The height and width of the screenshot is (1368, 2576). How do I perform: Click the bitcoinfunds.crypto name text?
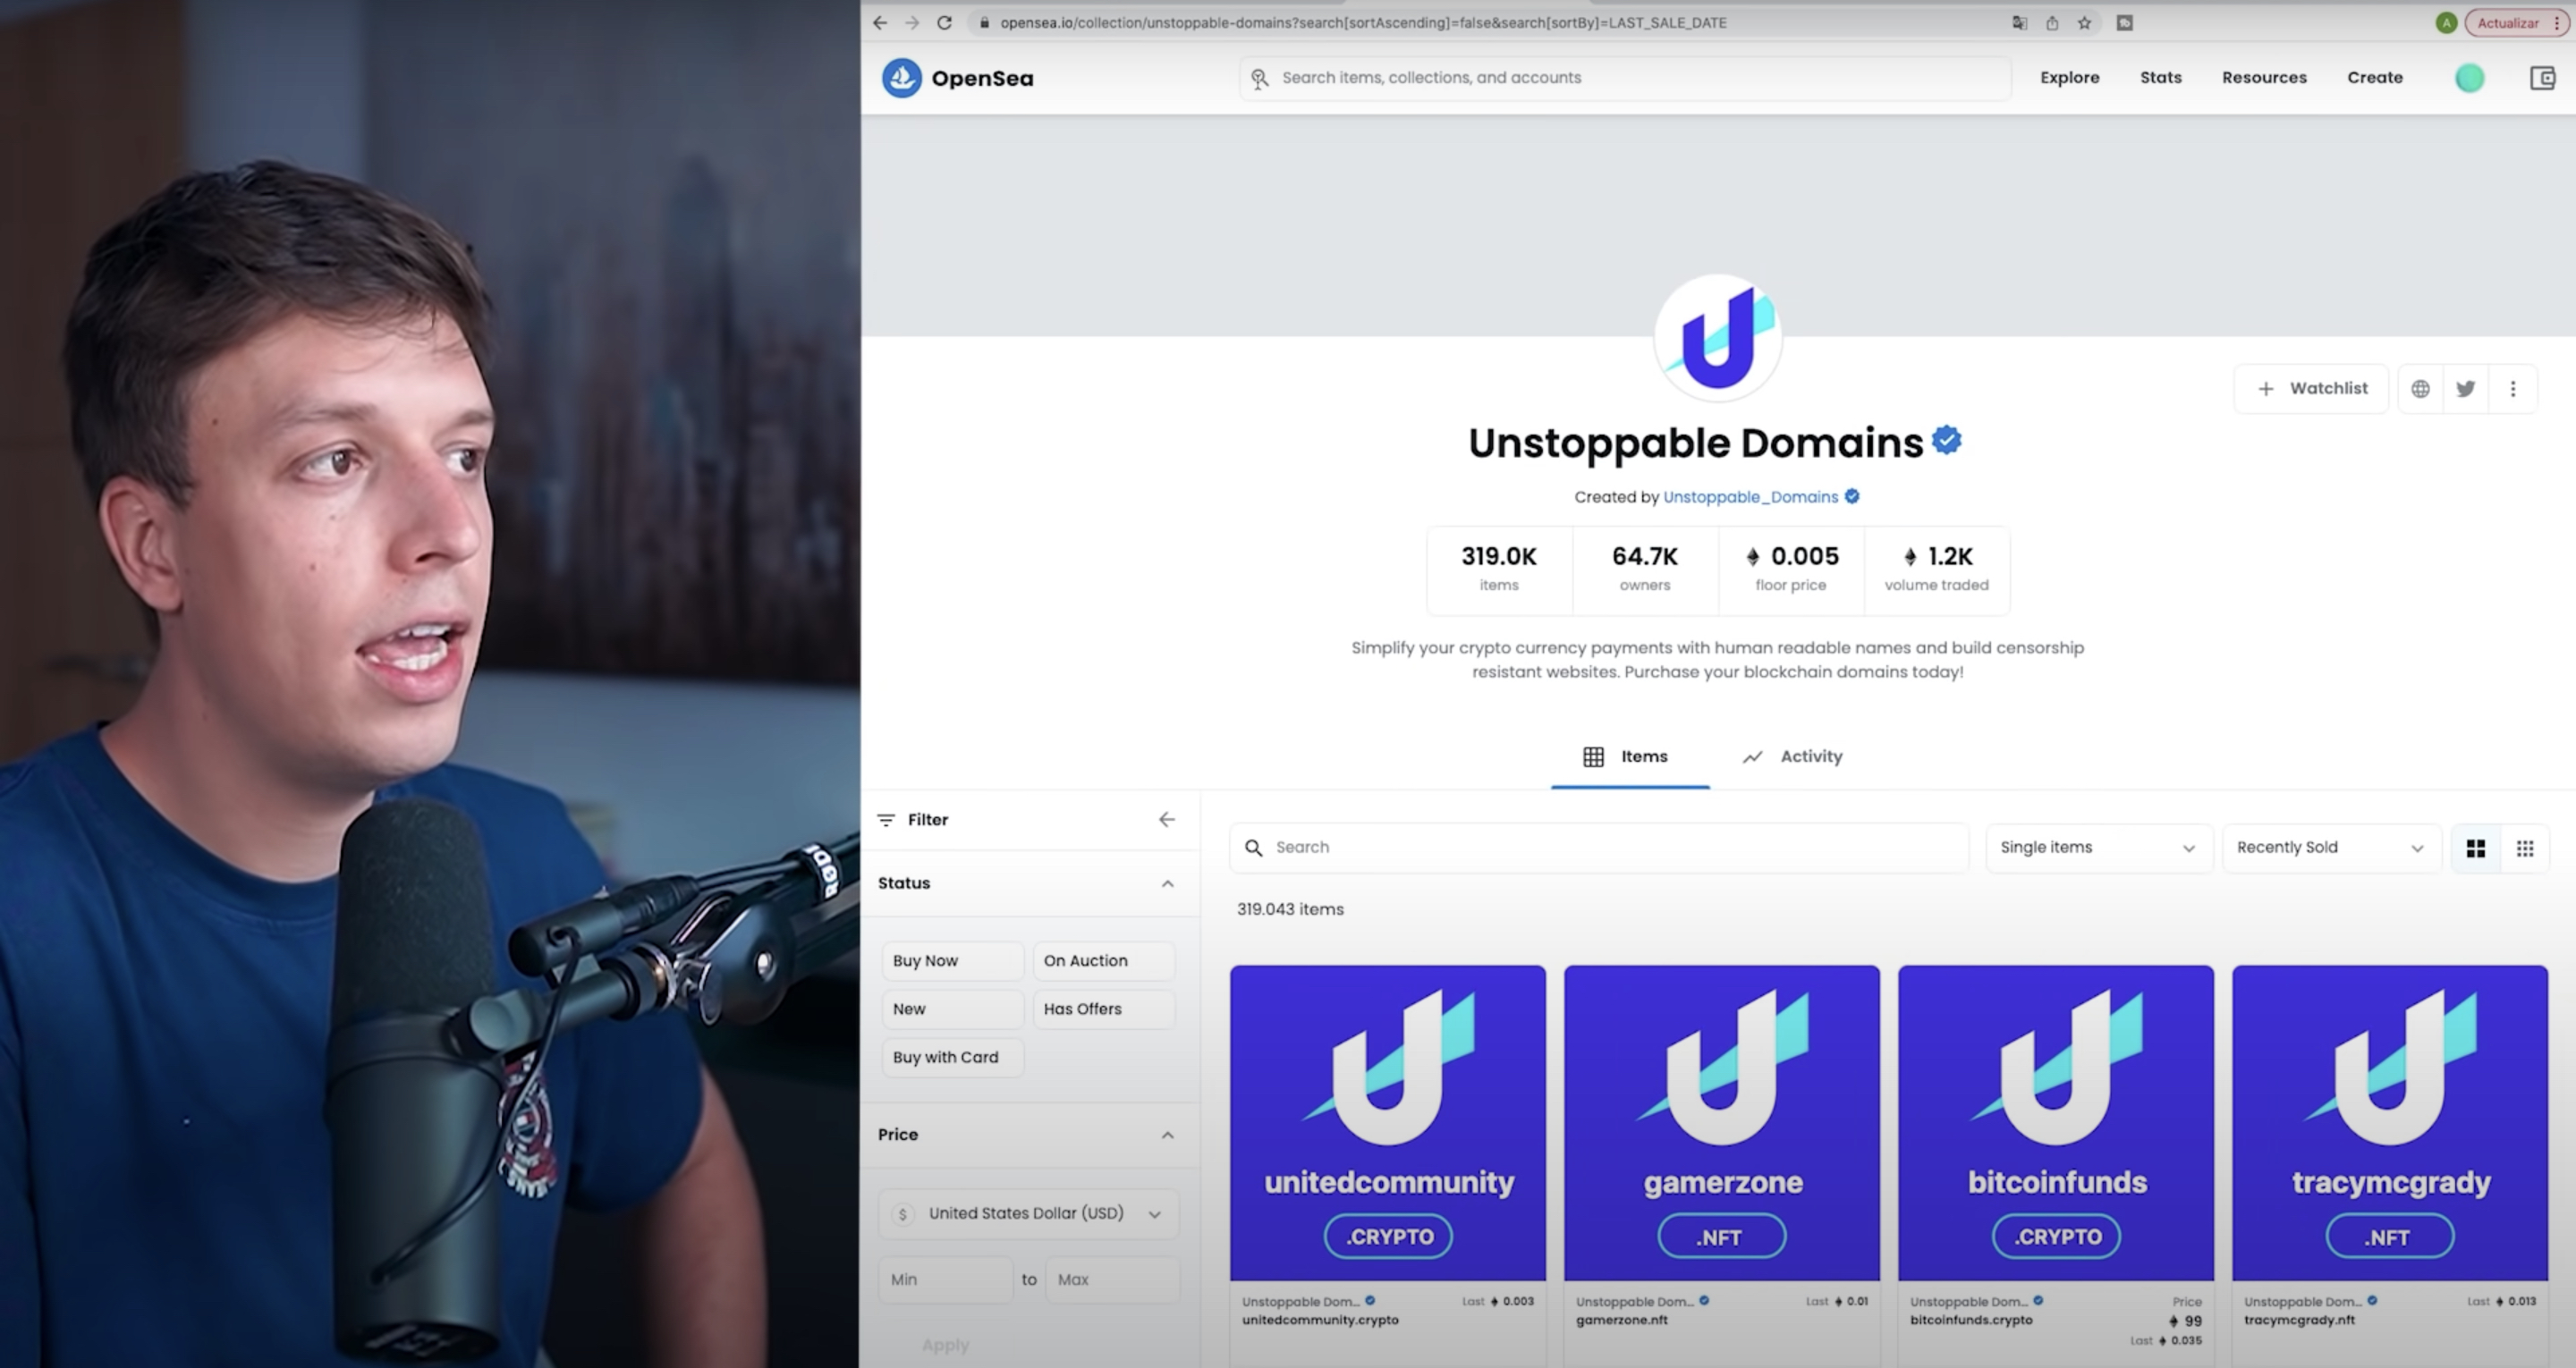point(1971,1321)
